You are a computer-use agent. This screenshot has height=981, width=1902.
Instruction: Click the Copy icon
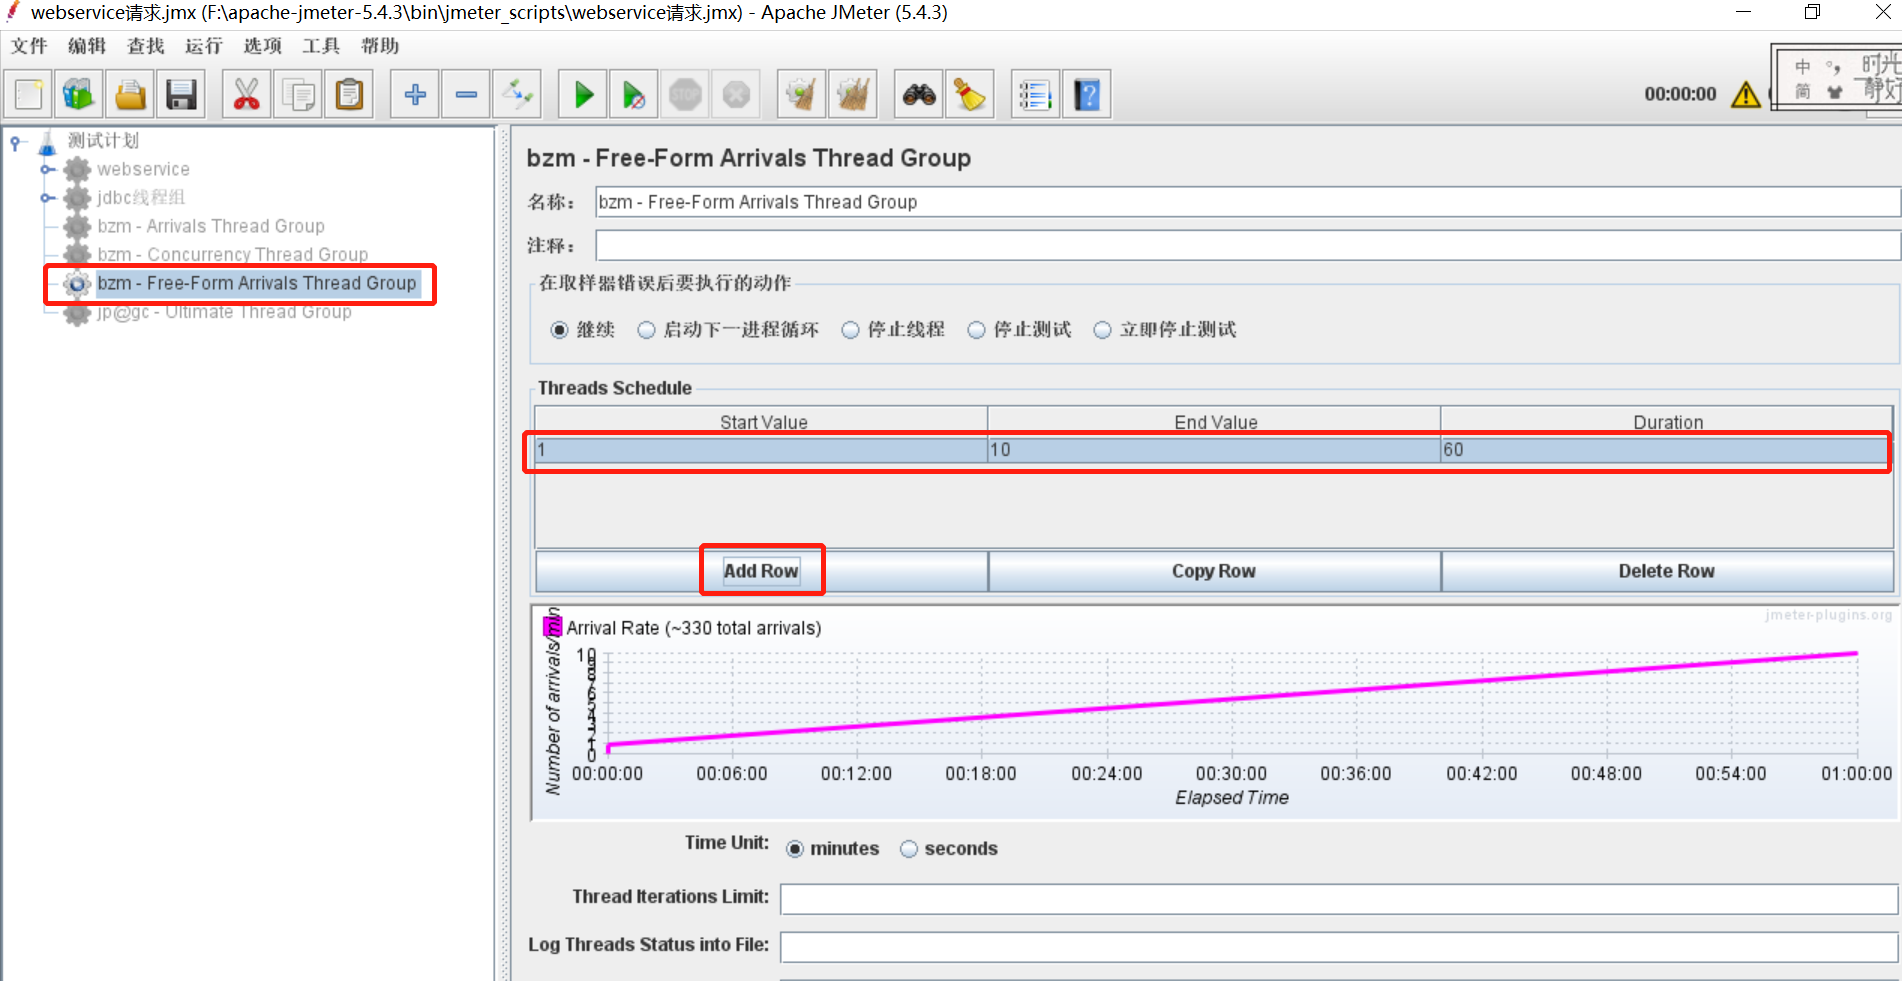coord(298,95)
